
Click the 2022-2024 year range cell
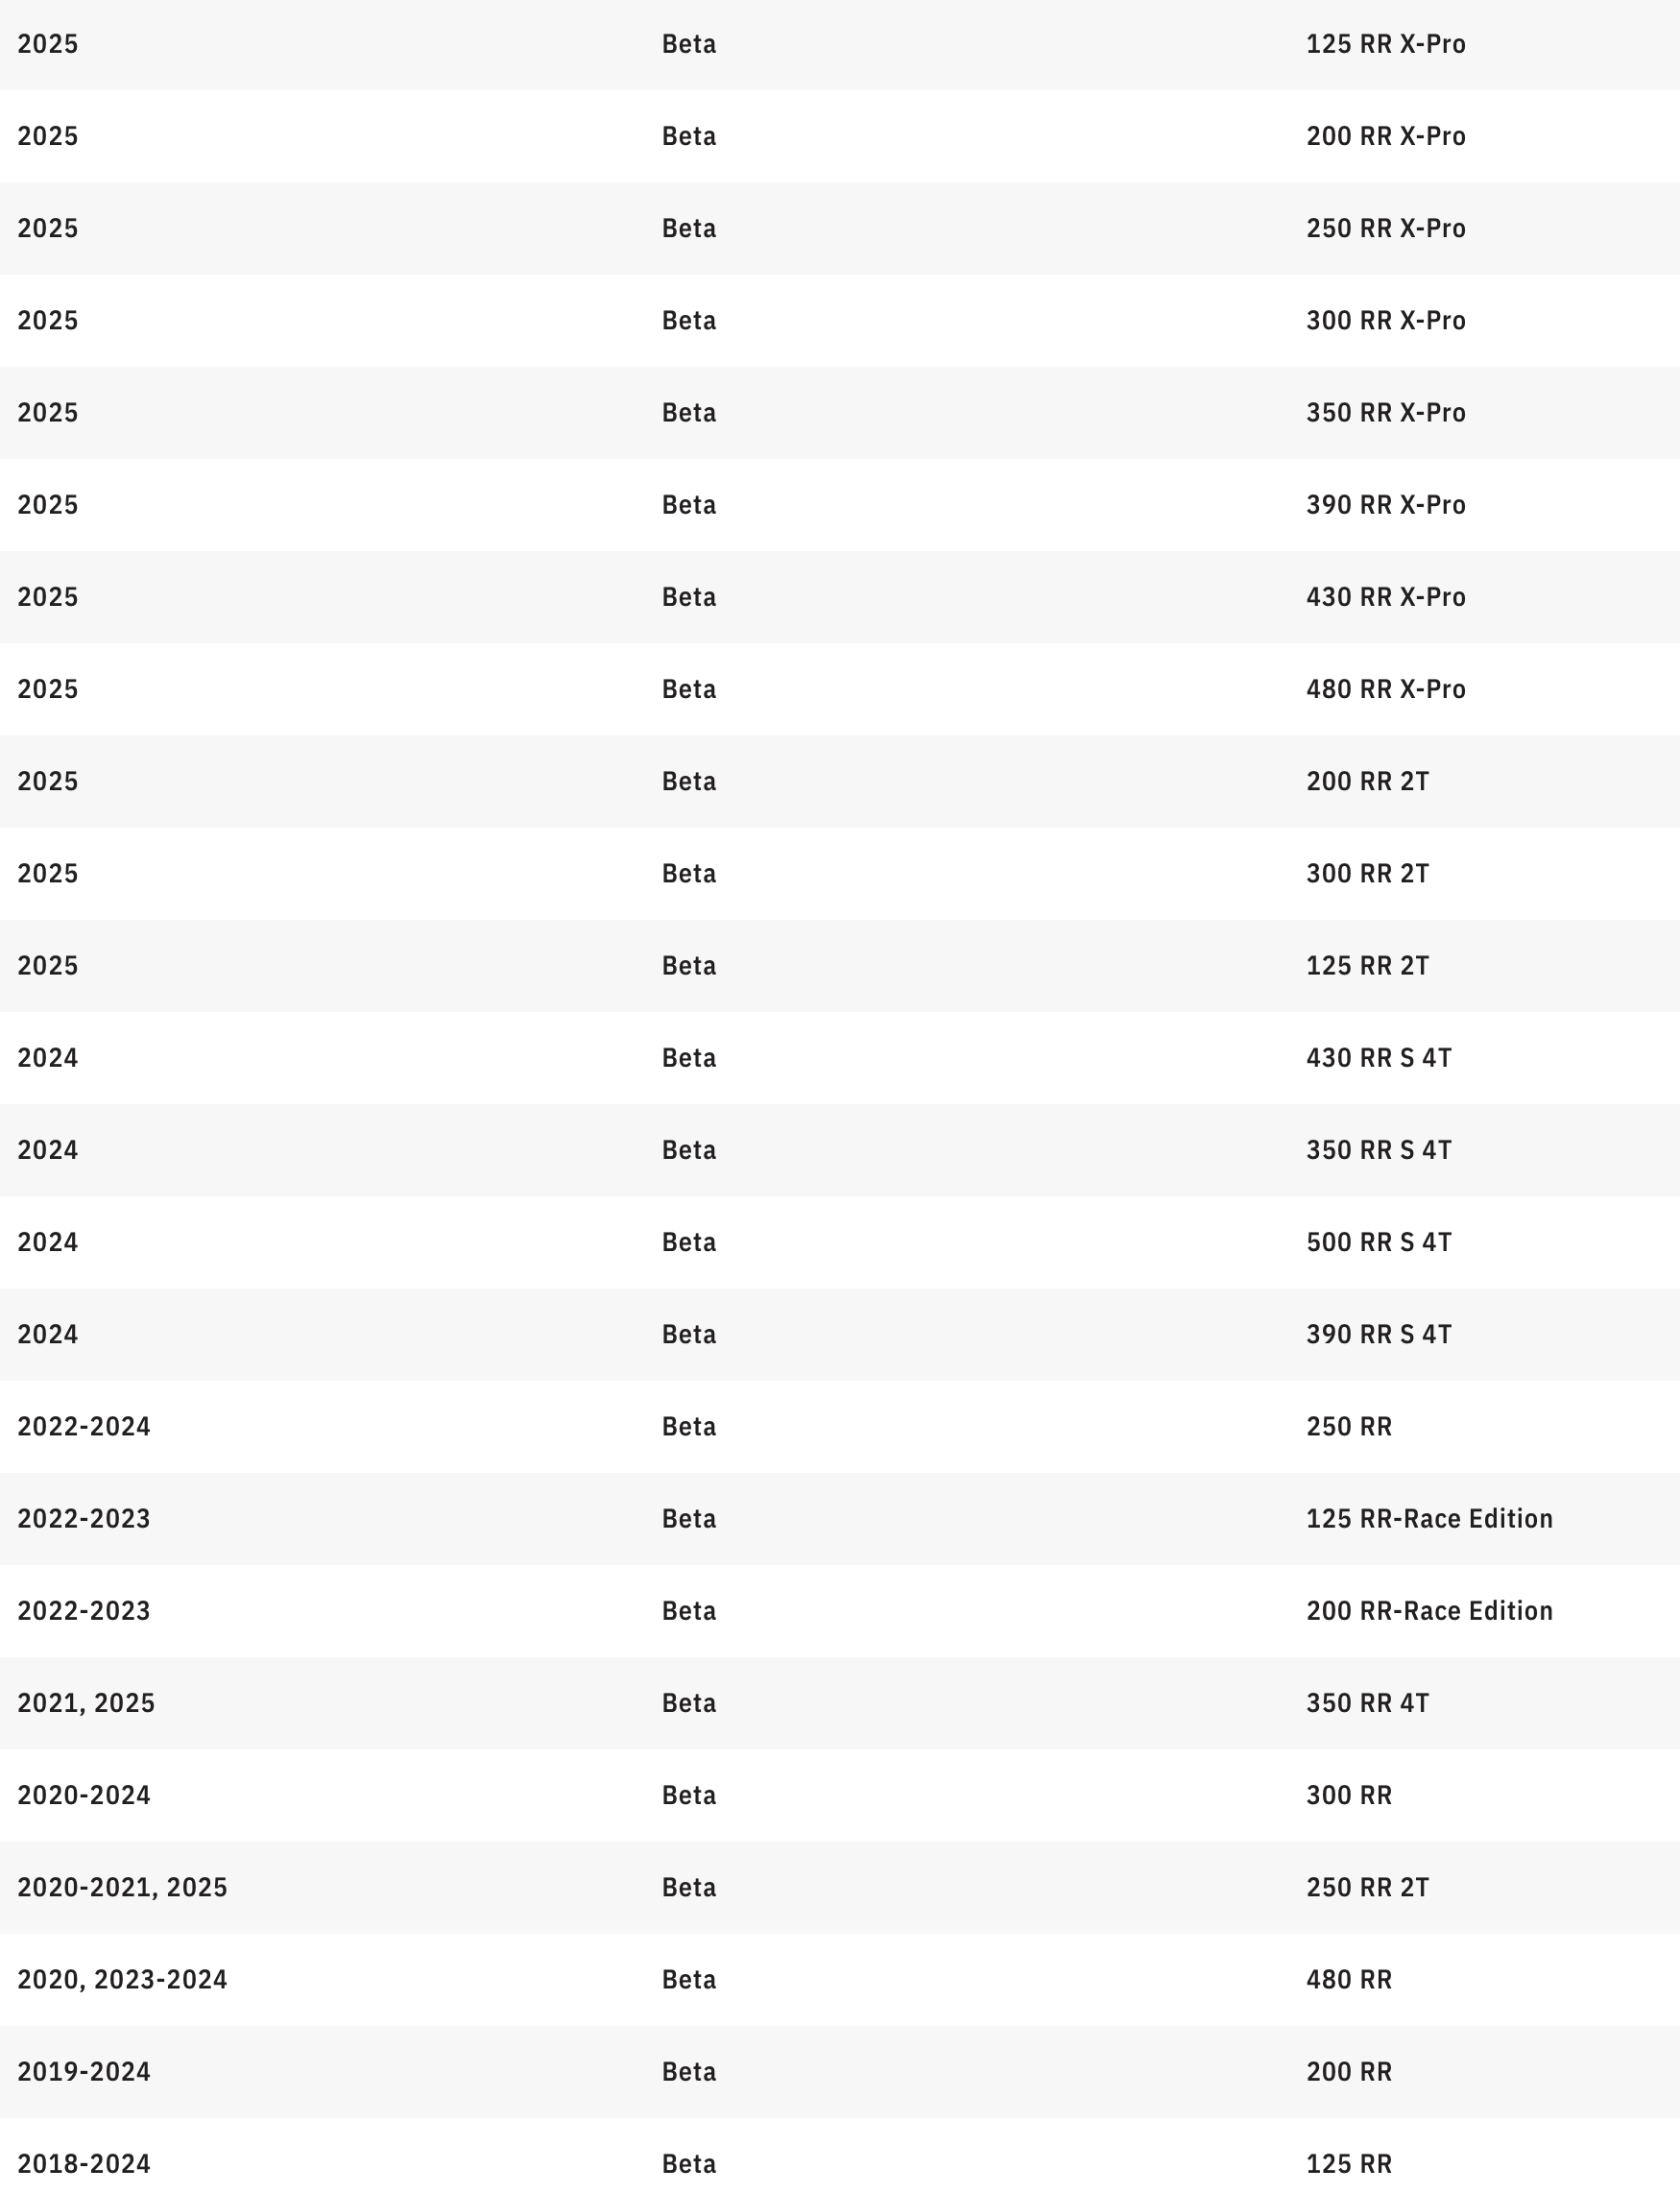pyautogui.click(x=84, y=1427)
